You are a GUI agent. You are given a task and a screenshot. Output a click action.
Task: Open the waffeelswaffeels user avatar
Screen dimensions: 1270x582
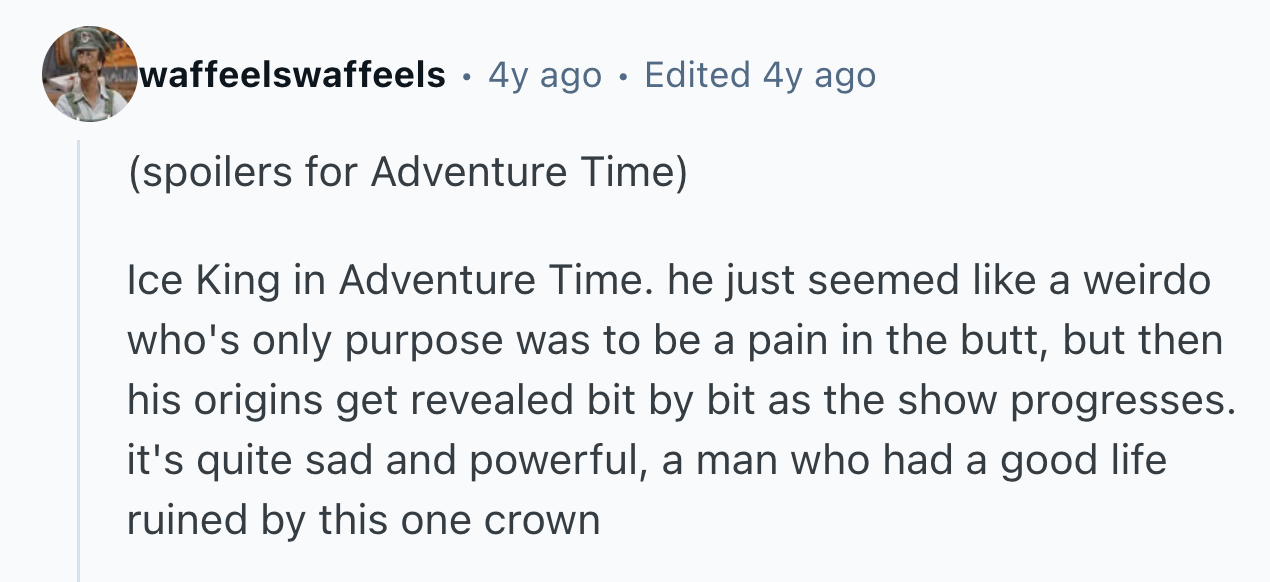point(90,74)
